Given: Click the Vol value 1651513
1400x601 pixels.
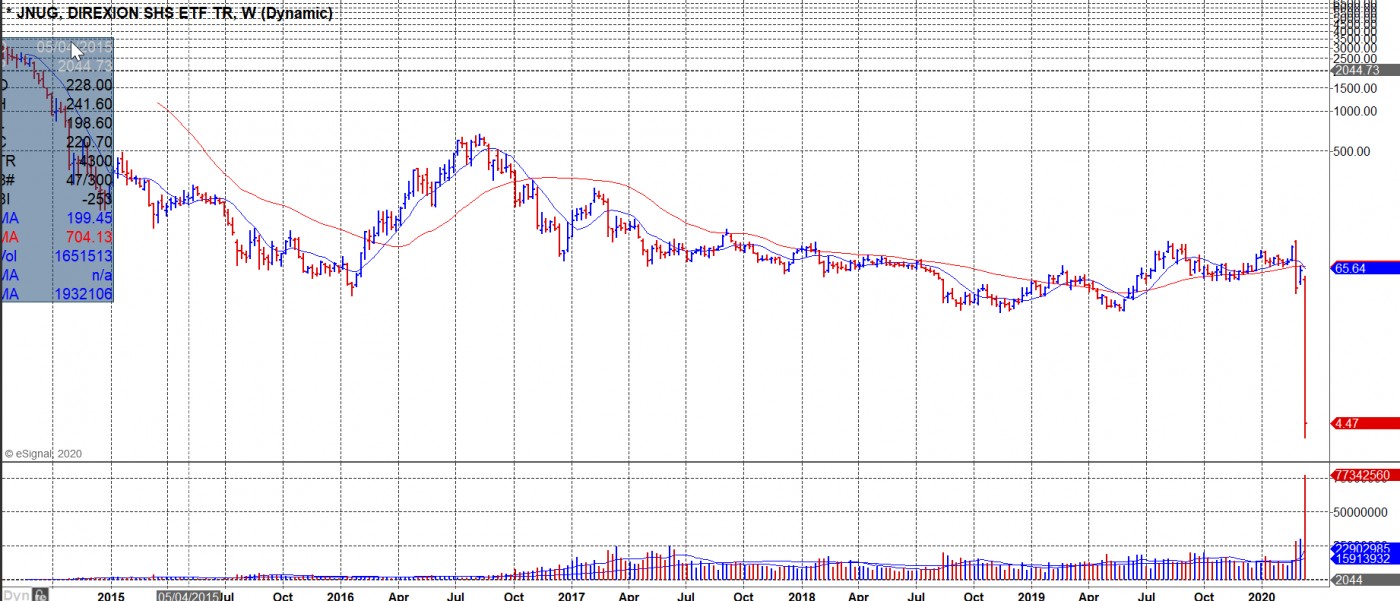Looking at the screenshot, I should (82, 255).
